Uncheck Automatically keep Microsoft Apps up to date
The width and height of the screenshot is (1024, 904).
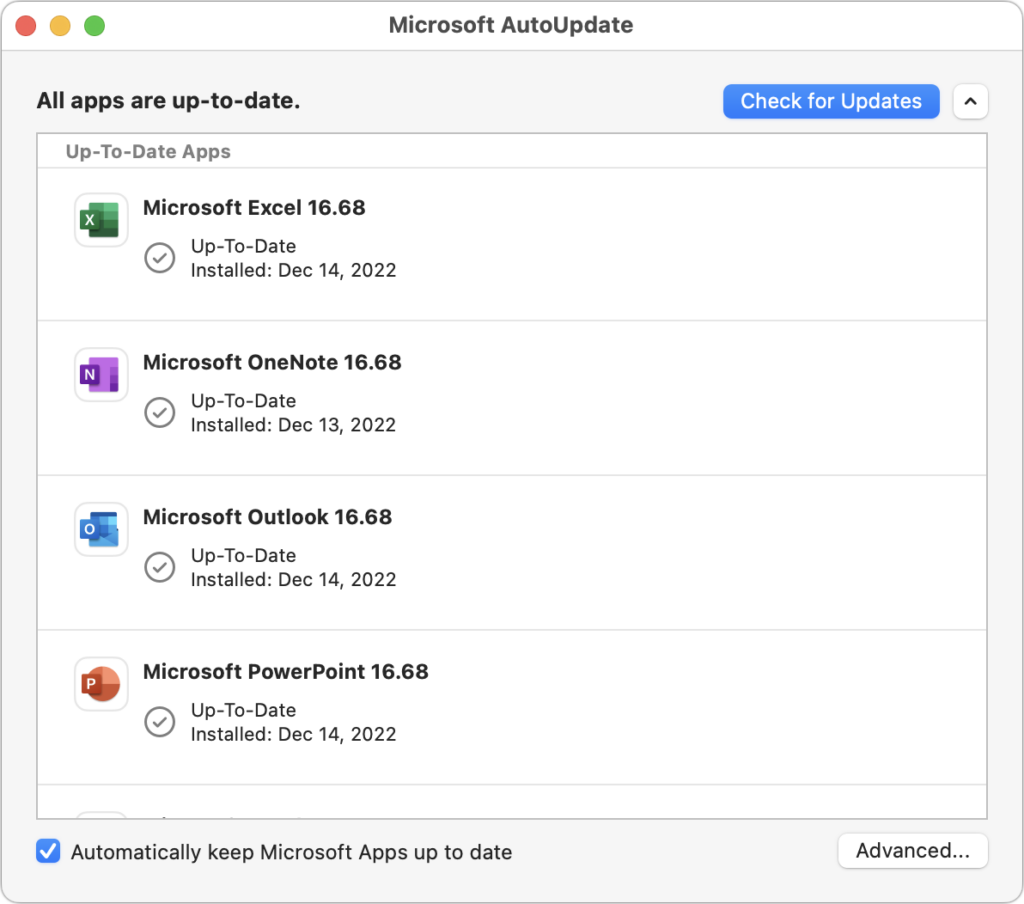[x=48, y=852]
